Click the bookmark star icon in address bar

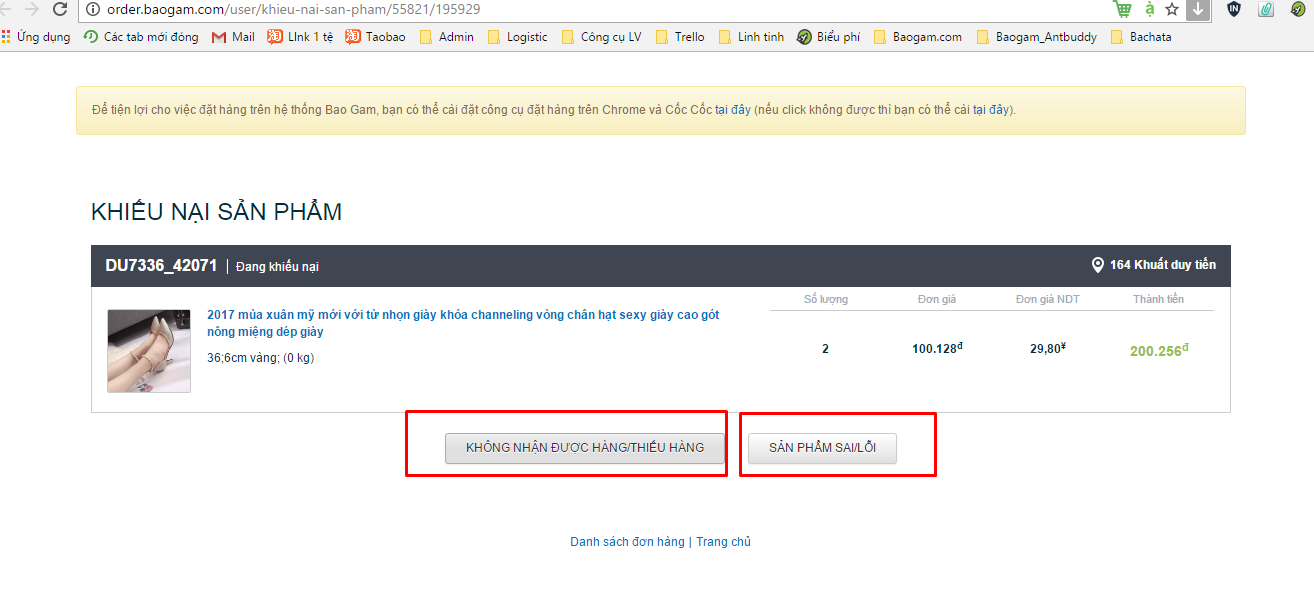[1172, 9]
